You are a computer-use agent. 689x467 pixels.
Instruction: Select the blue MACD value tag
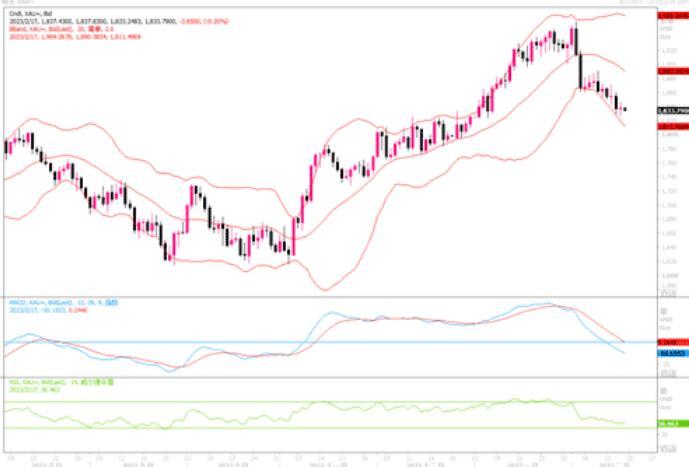click(671, 354)
